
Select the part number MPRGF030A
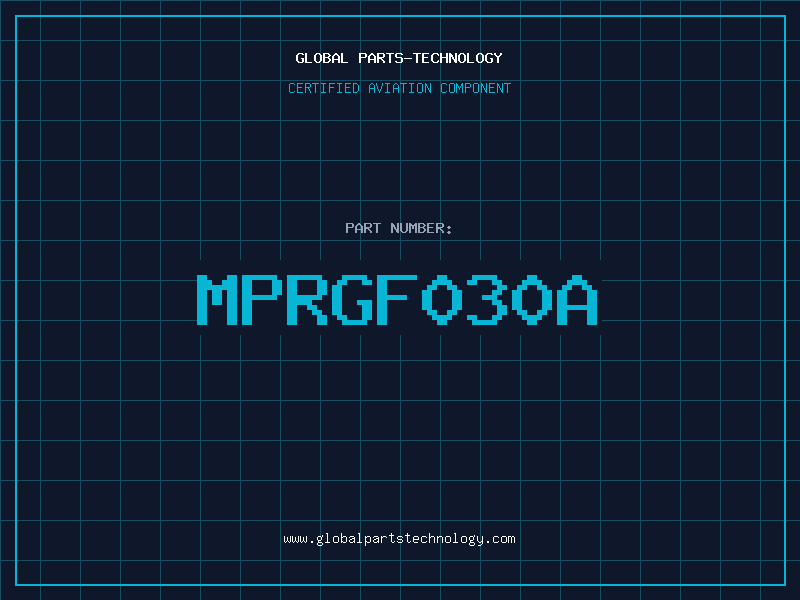(x=397, y=300)
